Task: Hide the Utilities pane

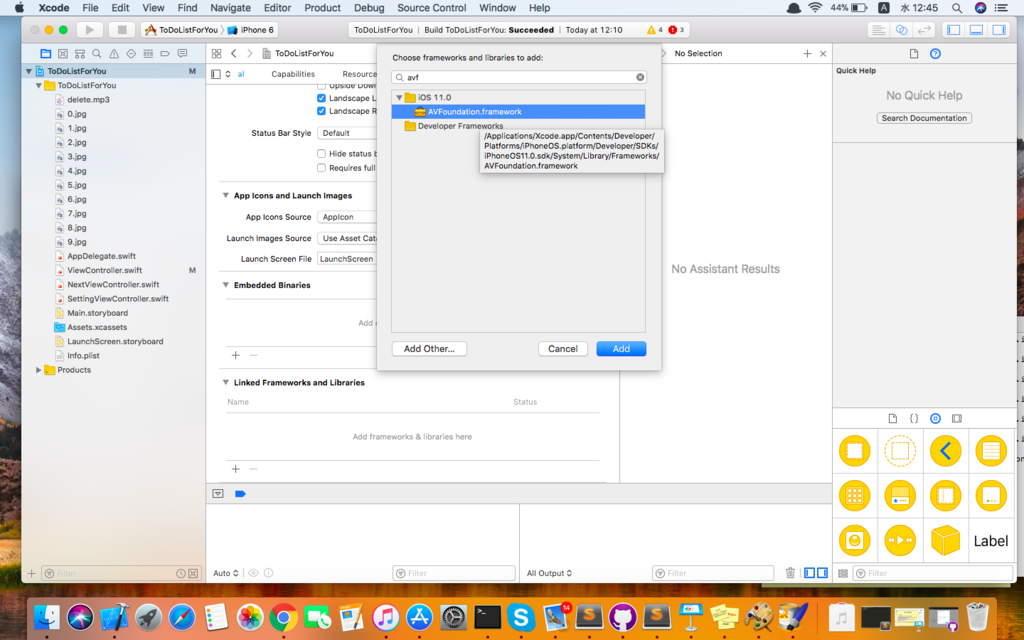Action: [x=999, y=30]
